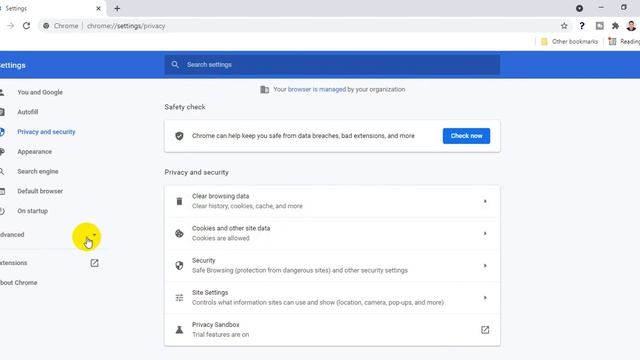Open Appearance settings section

click(x=34, y=151)
